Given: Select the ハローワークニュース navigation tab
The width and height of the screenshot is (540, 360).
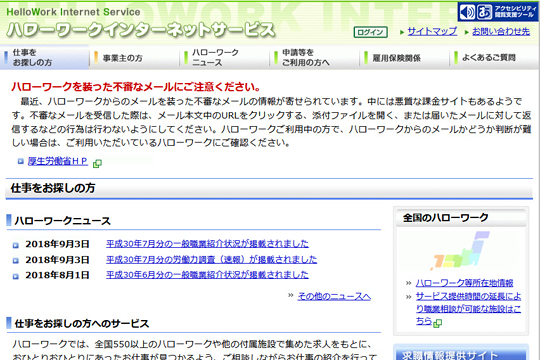Looking at the screenshot, I should tap(225, 58).
